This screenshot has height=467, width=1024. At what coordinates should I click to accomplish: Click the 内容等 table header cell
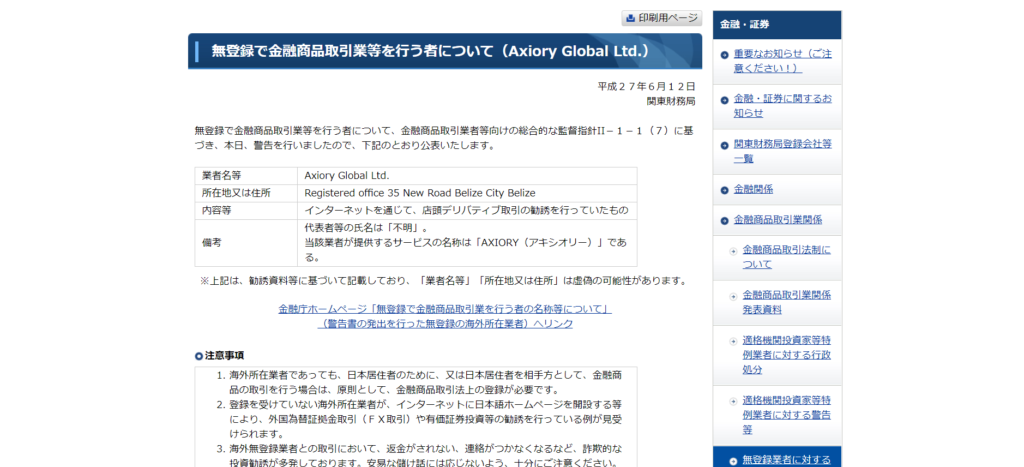click(x=246, y=211)
